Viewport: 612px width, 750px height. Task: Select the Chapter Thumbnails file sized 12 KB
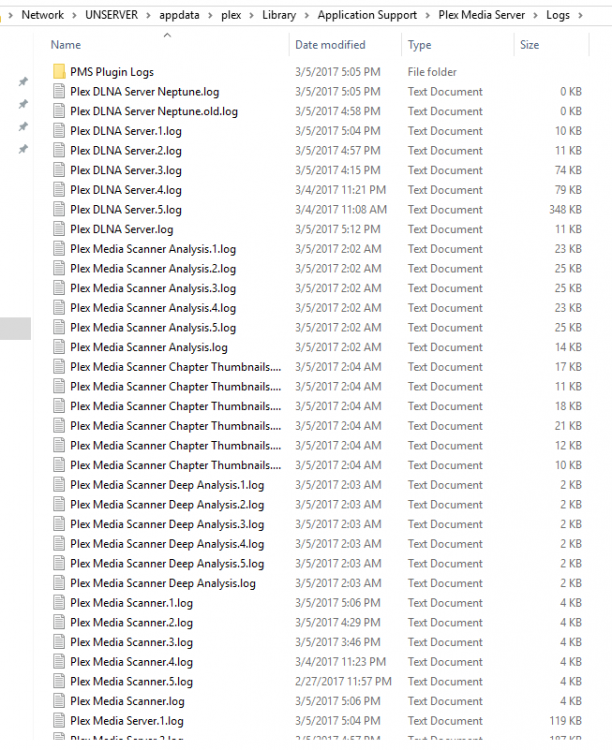point(176,445)
